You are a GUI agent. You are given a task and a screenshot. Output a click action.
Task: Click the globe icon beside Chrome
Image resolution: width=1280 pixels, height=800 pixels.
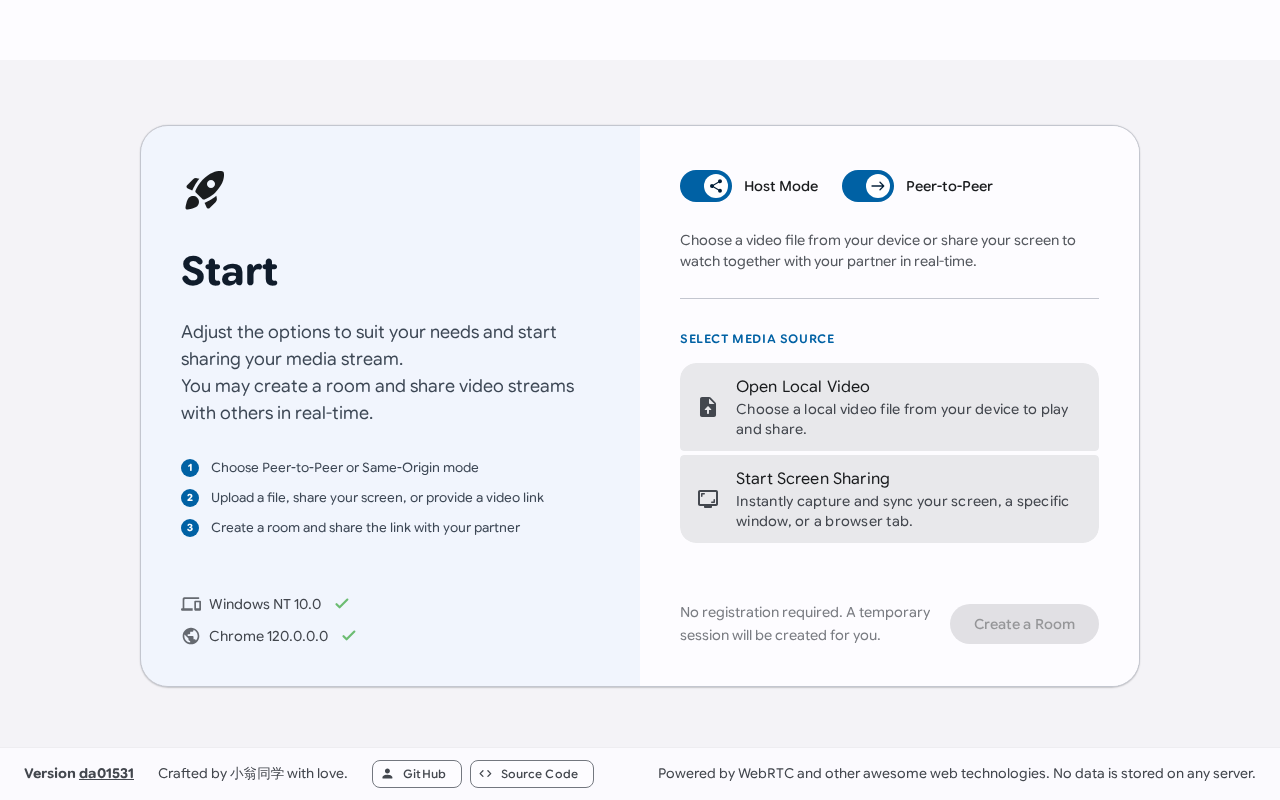pyautogui.click(x=191, y=636)
